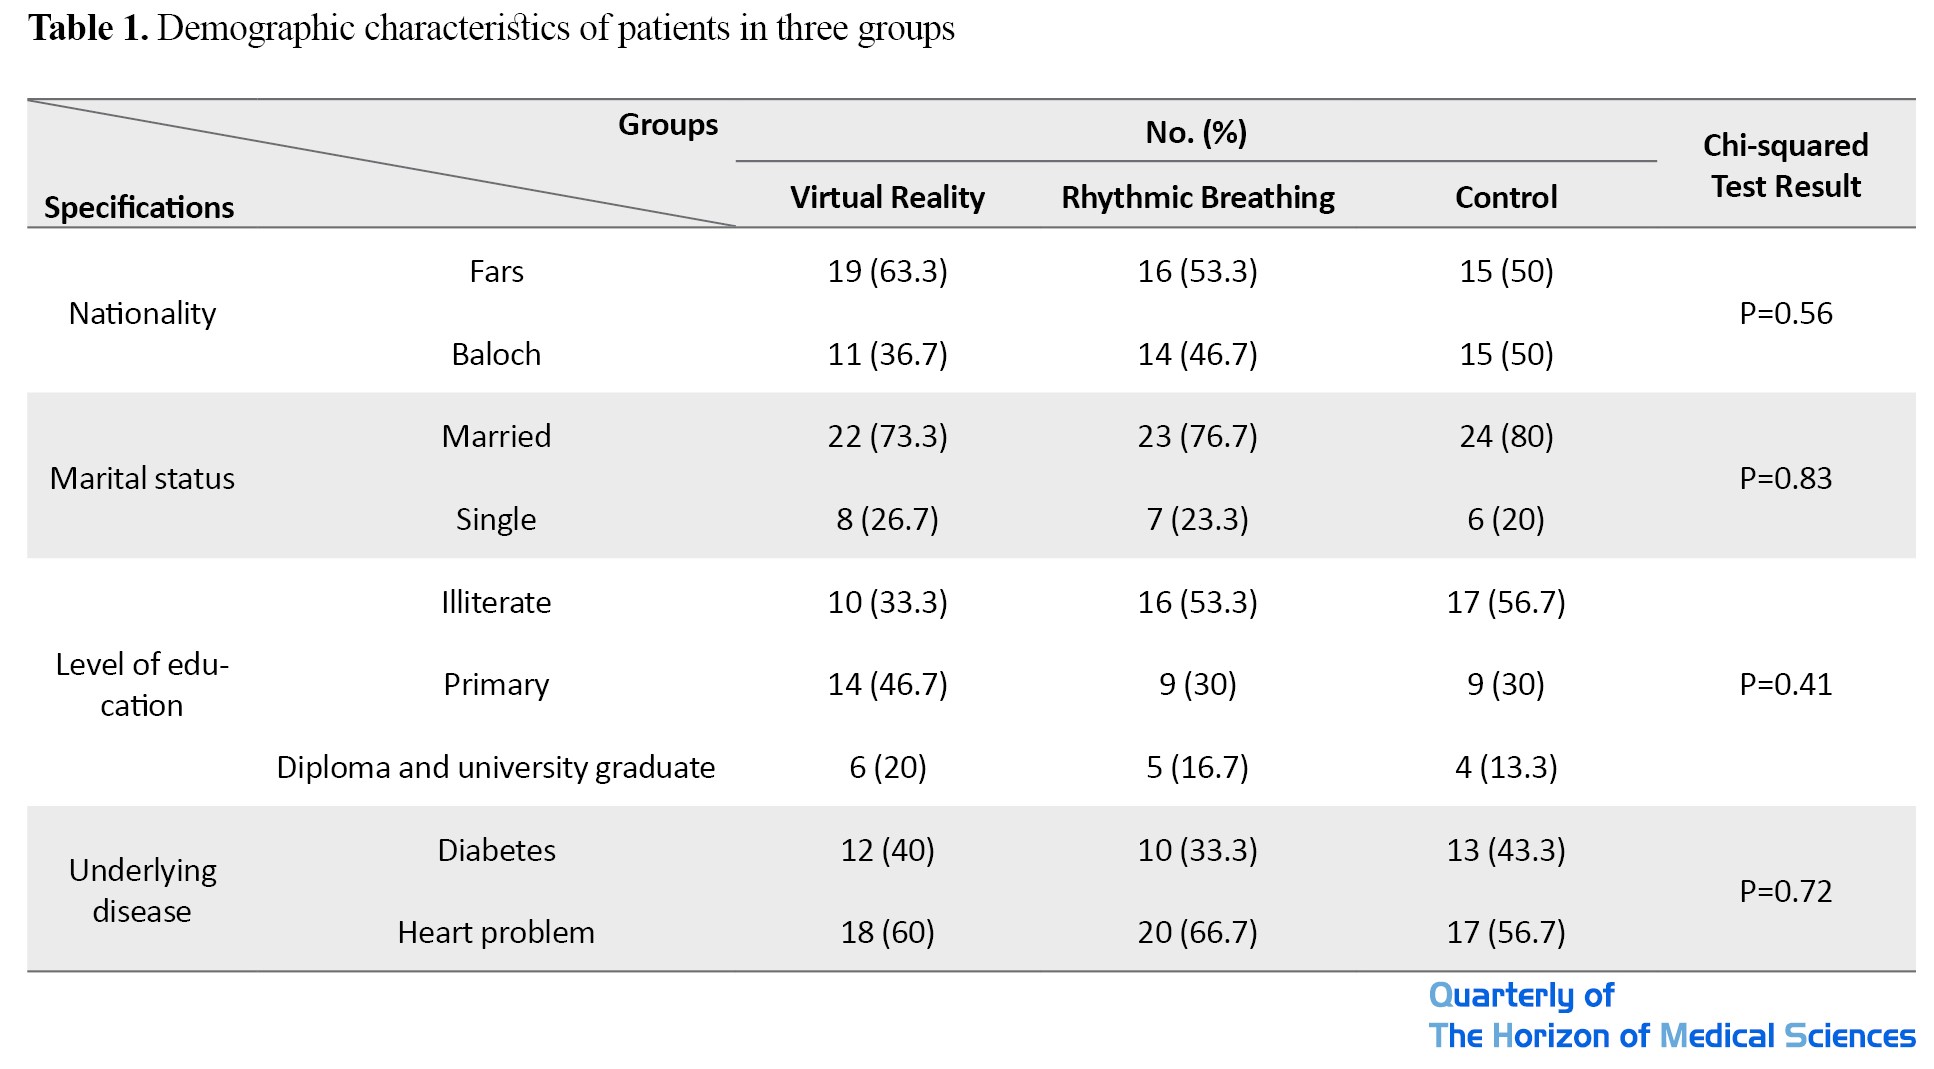Click the "19 (63.3)" Fars Virtual Reality cell
Viewport: 1934px width, 1069px height.
click(x=887, y=271)
